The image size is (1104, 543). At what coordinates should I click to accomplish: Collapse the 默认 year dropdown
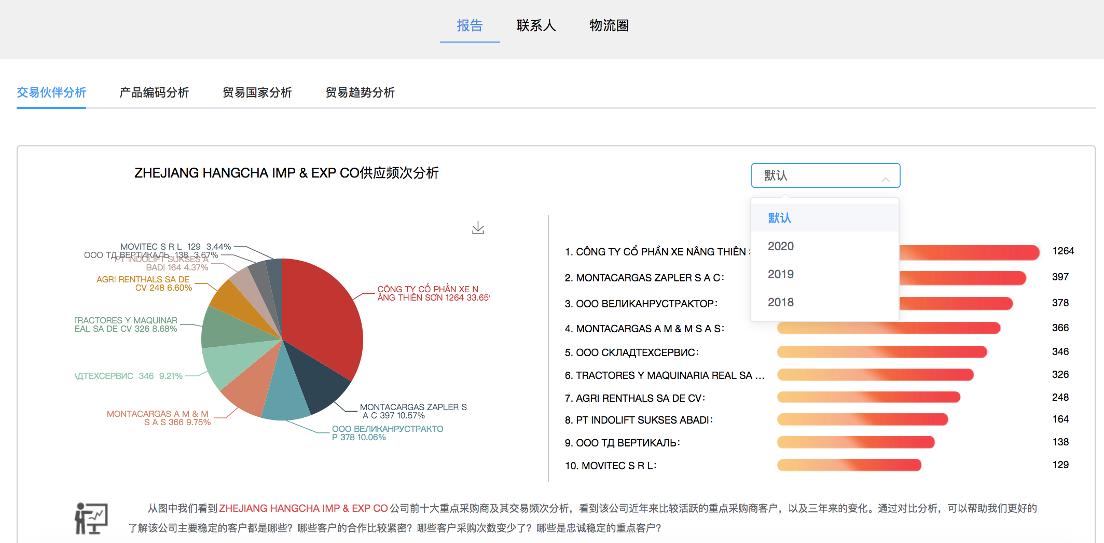pyautogui.click(x=825, y=176)
